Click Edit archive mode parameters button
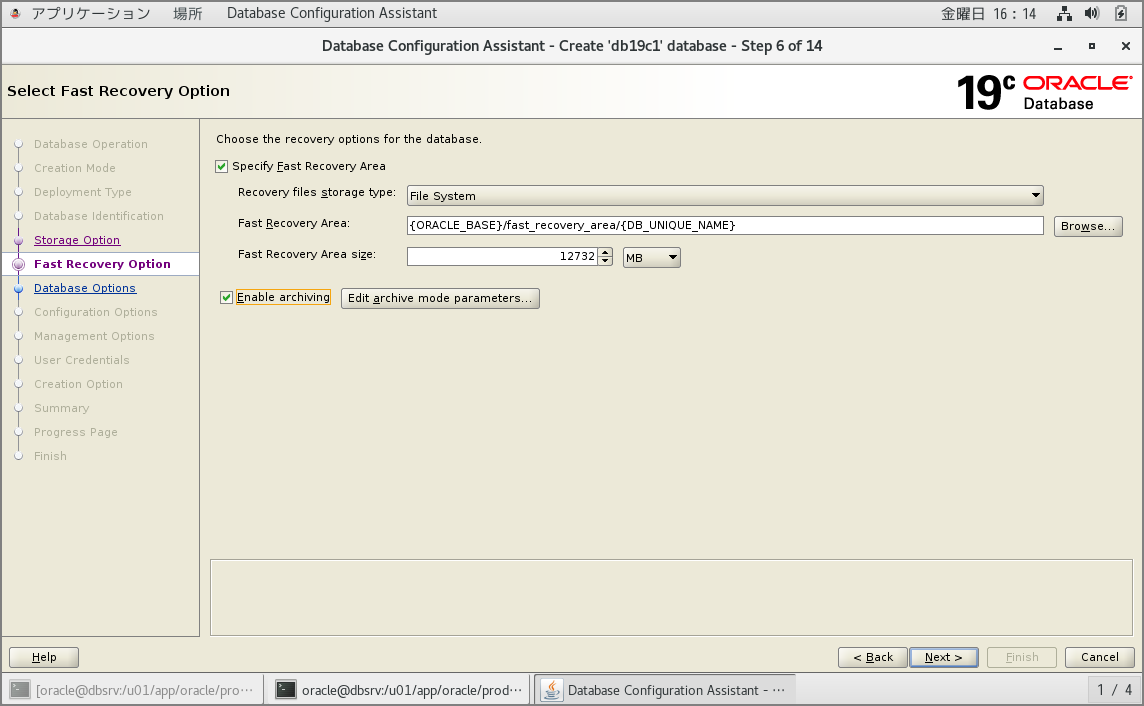This screenshot has height=706, width=1144. 440,298
